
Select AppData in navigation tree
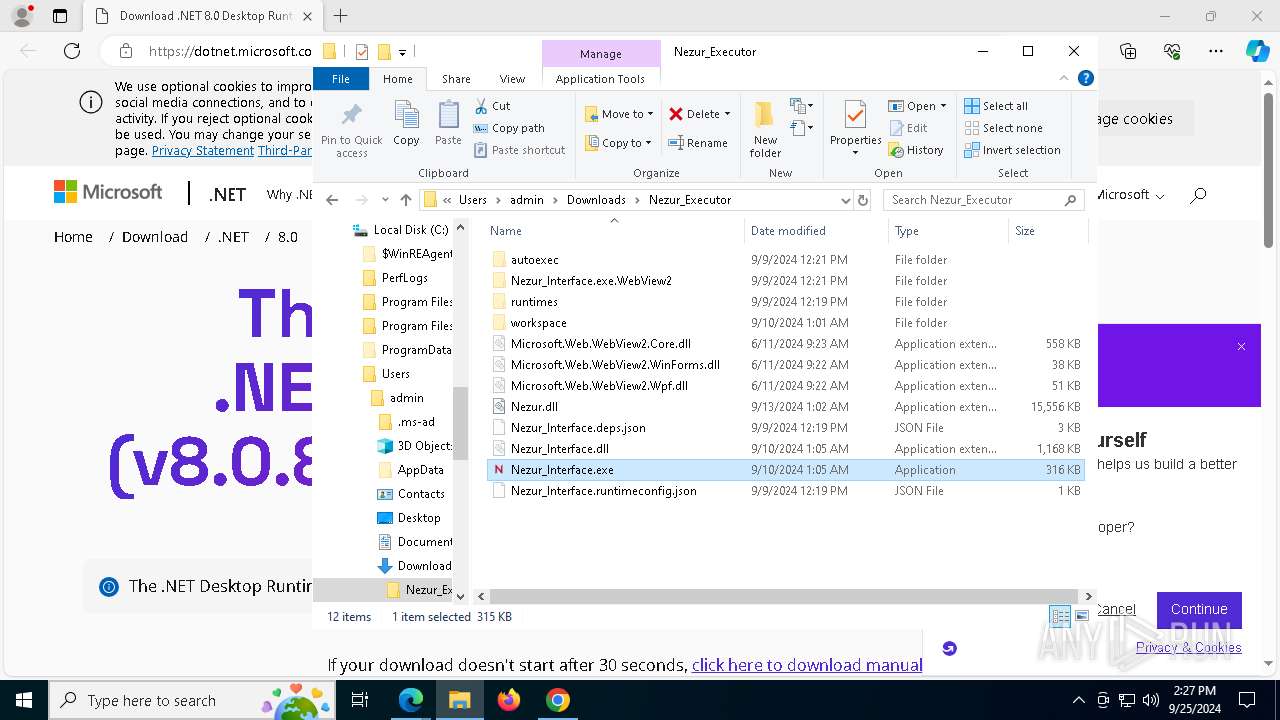tap(420, 470)
